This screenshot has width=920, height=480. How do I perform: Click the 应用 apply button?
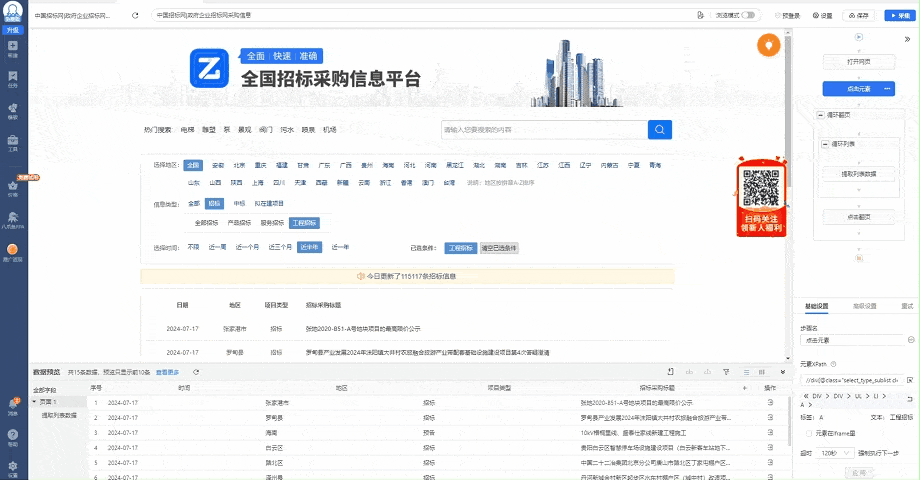coord(858,472)
